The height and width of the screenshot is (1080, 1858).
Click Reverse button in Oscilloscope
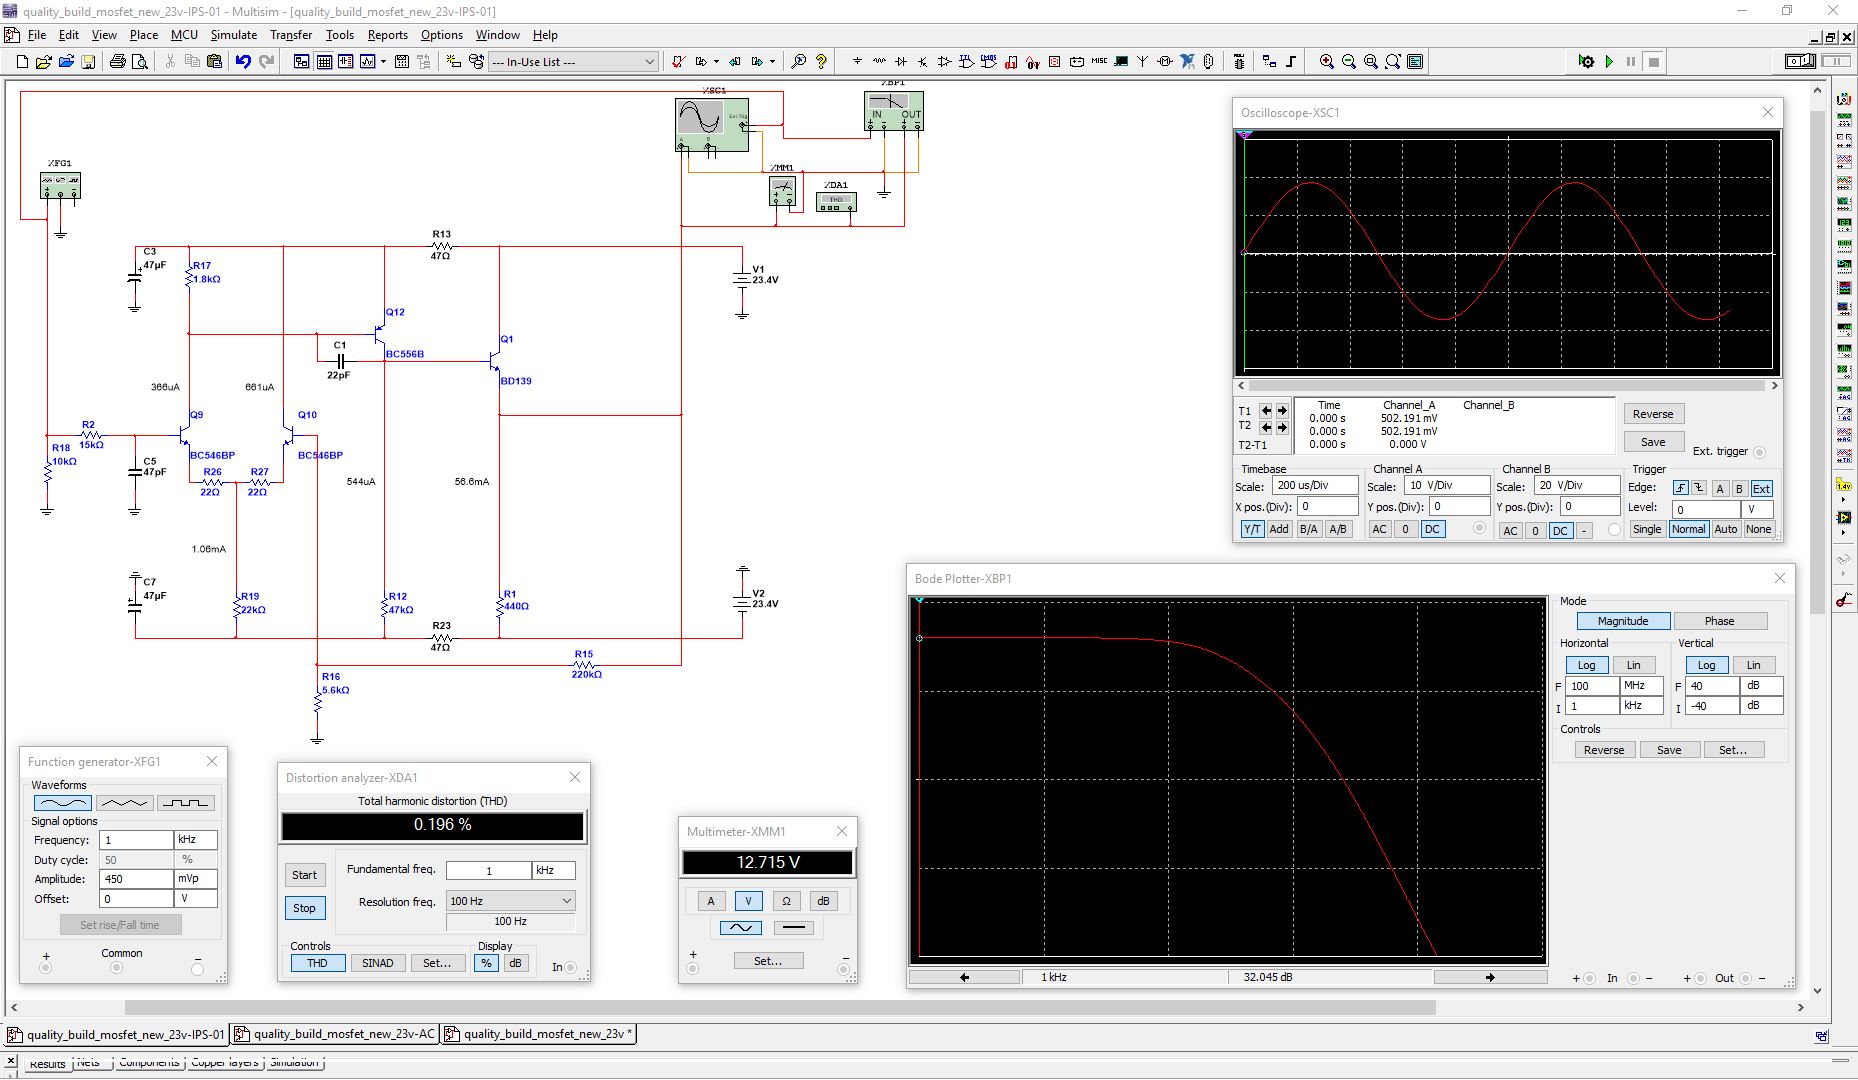pyautogui.click(x=1653, y=414)
